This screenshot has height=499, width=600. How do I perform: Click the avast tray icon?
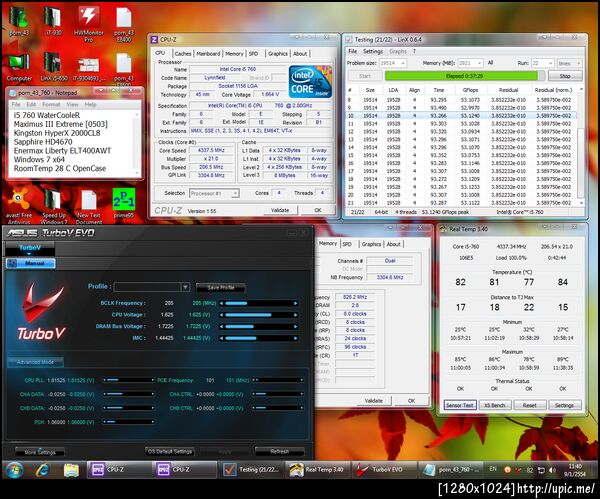507,470
